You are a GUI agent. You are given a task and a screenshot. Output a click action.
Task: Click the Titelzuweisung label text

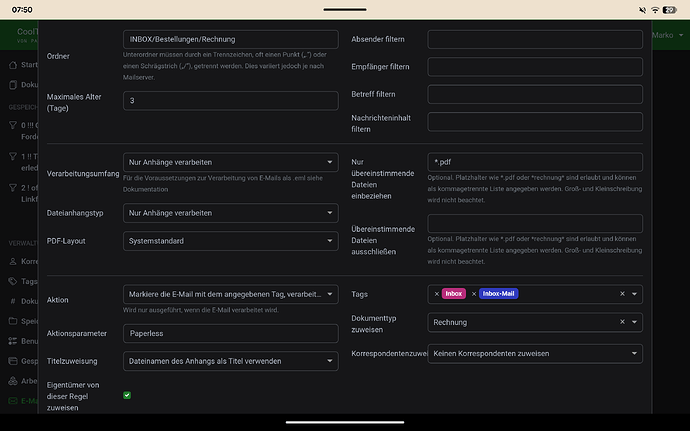(72, 361)
